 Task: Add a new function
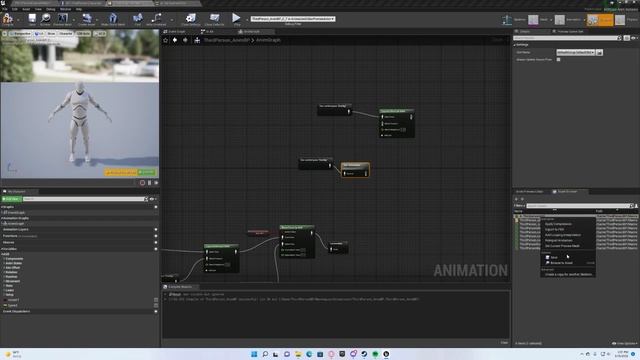156,236
